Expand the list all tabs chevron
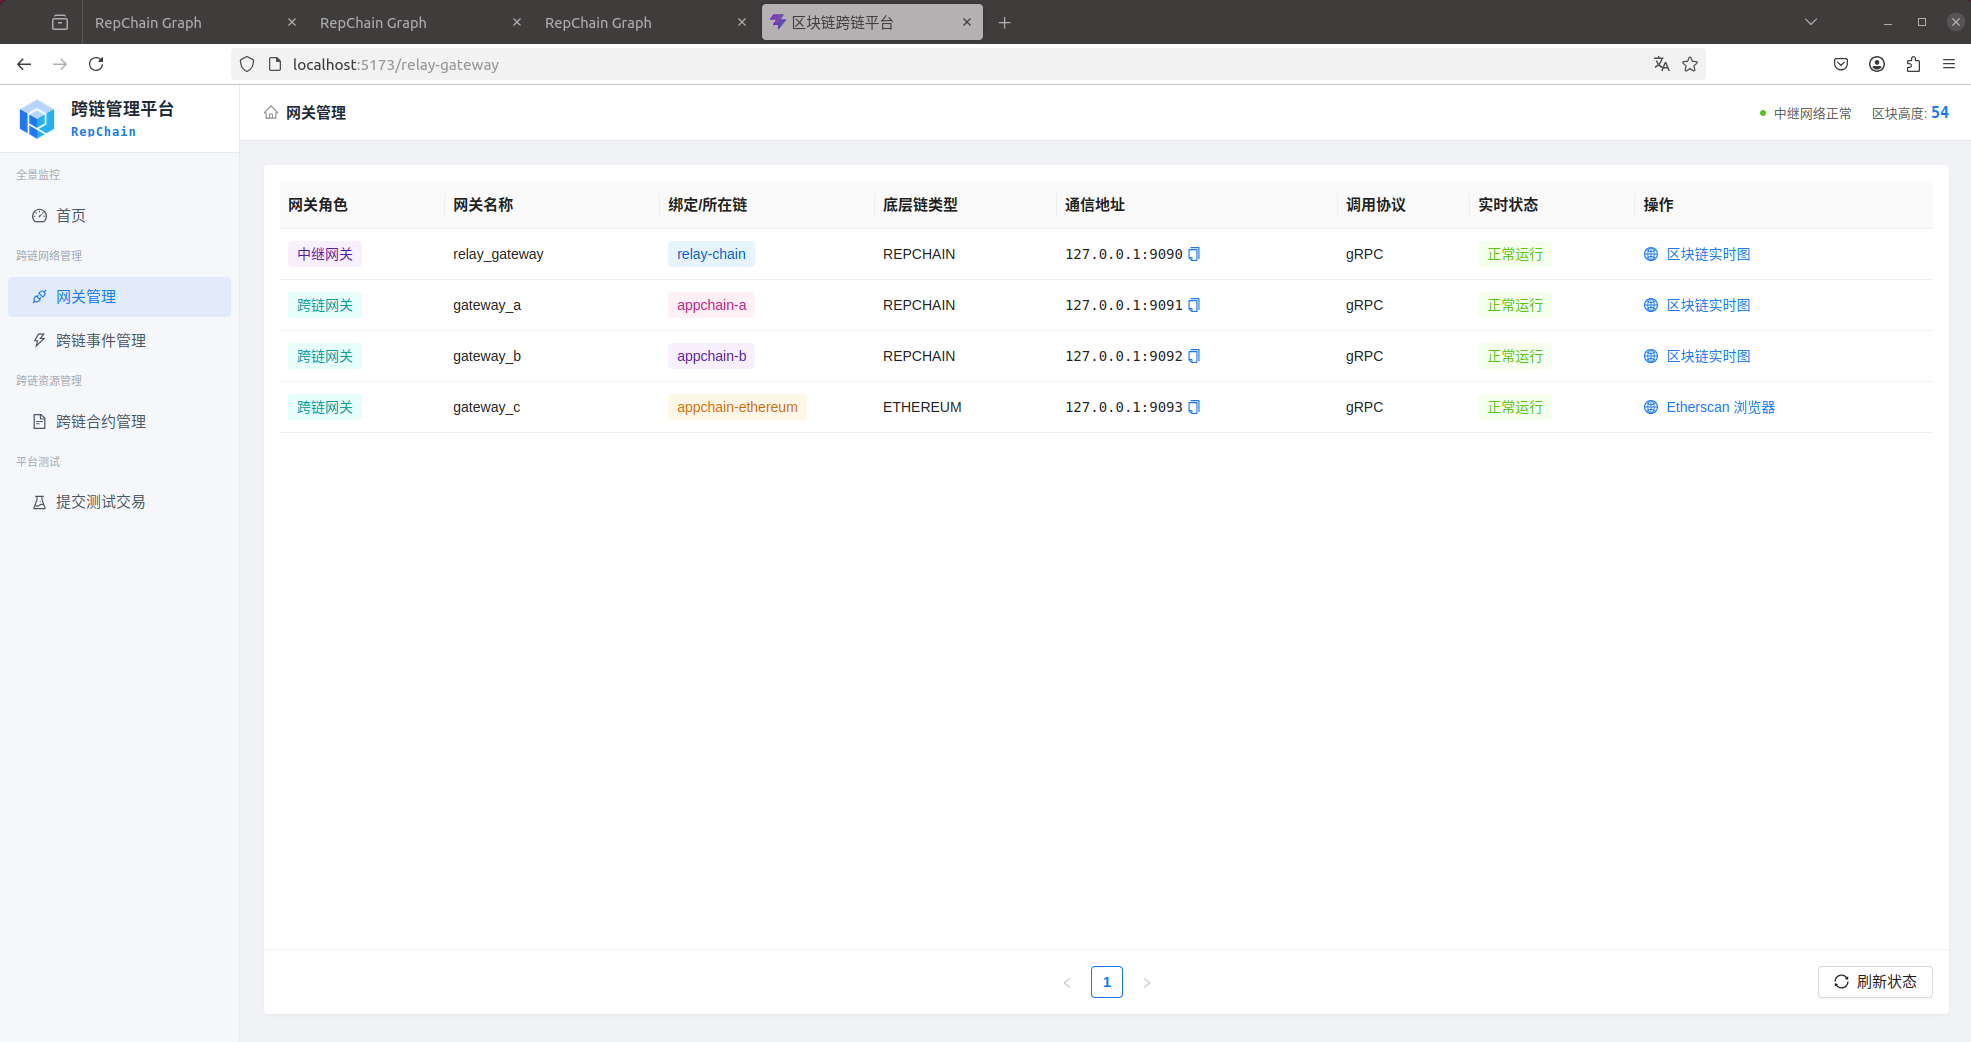Image resolution: width=1971 pixels, height=1042 pixels. pos(1811,22)
